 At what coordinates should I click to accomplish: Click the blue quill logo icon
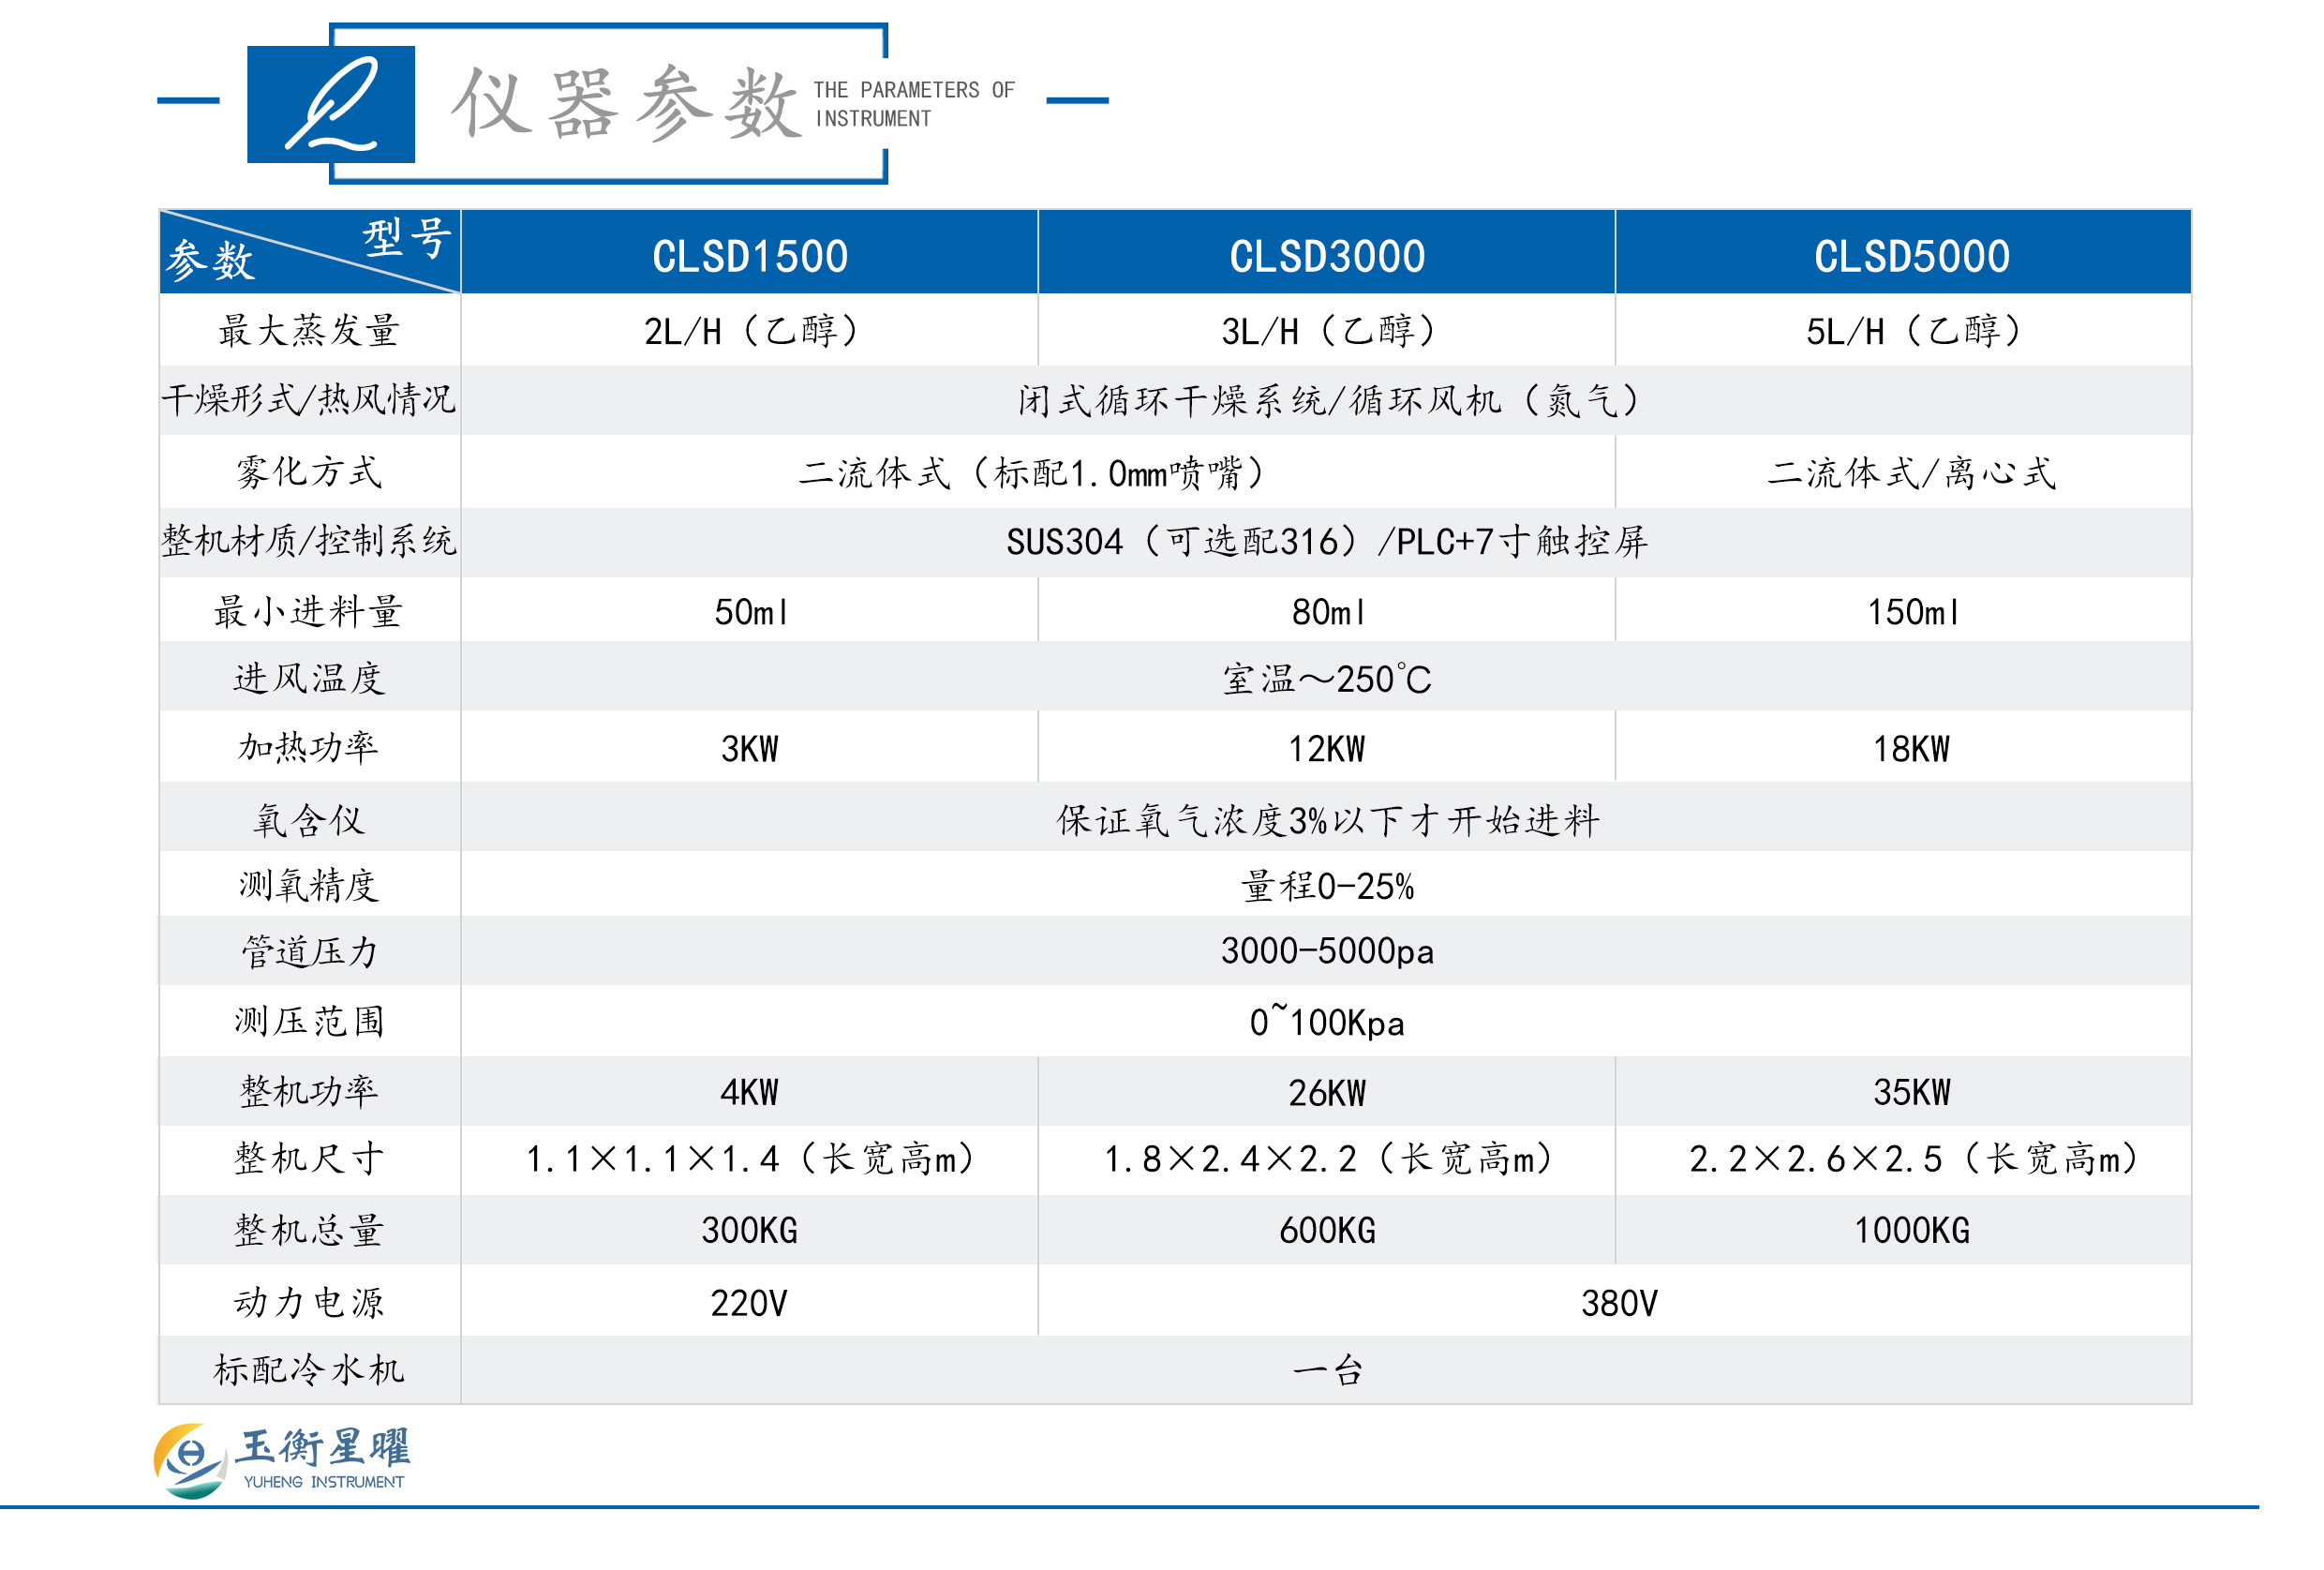(x=330, y=107)
